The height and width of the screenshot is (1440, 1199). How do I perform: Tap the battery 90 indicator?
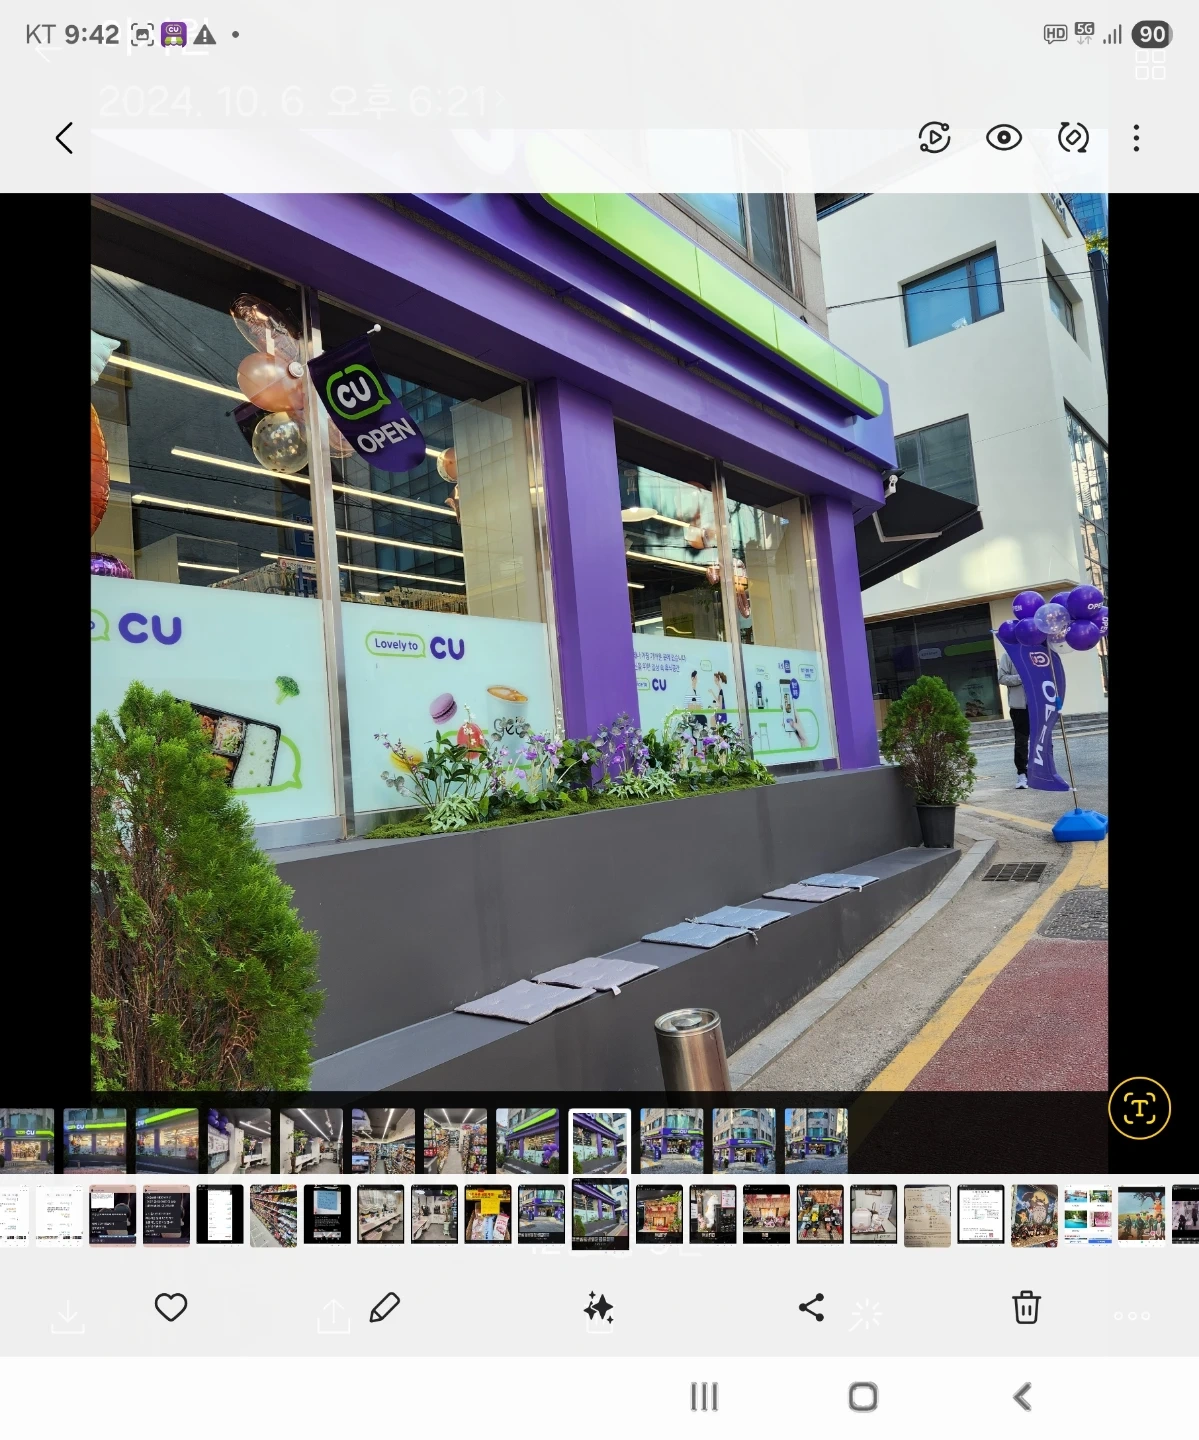[x=1152, y=35]
